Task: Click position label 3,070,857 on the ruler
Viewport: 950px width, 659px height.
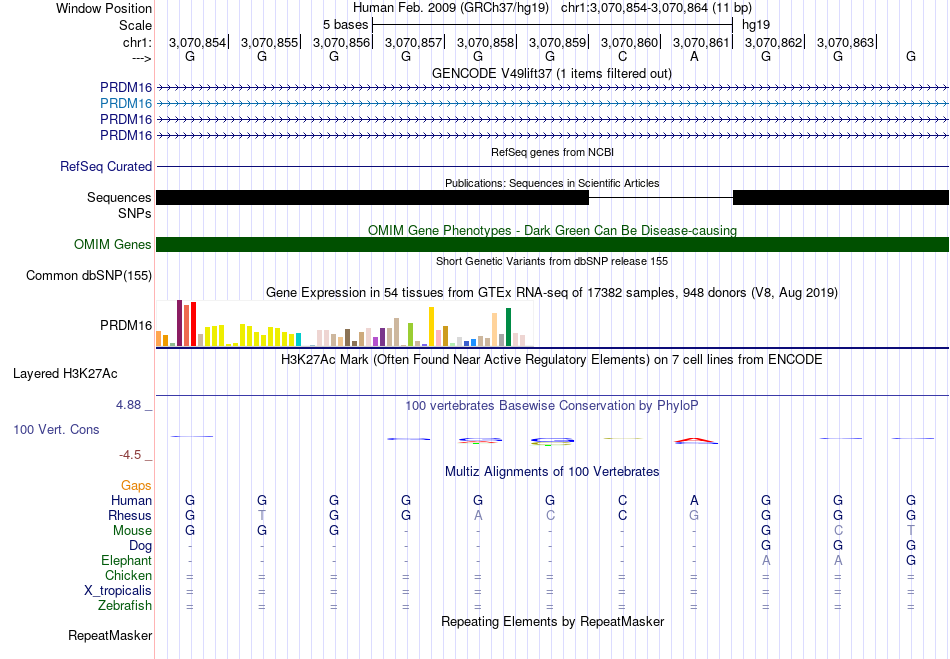Action: coord(413,42)
